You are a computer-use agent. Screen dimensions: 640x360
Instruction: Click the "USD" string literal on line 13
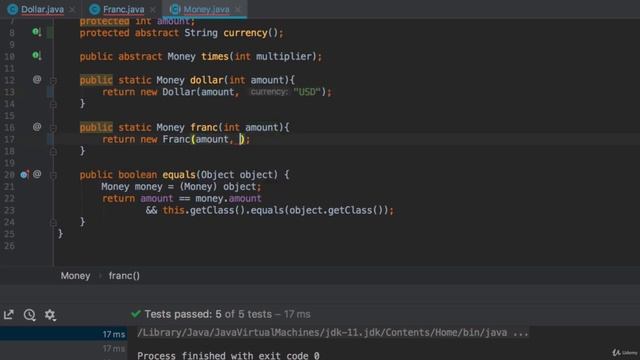click(307, 92)
